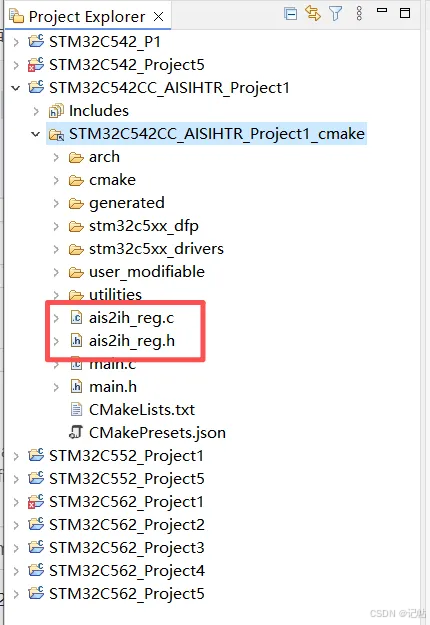
Task: Click the STM32C562_Project1 error project icon
Action: pos(36,501)
